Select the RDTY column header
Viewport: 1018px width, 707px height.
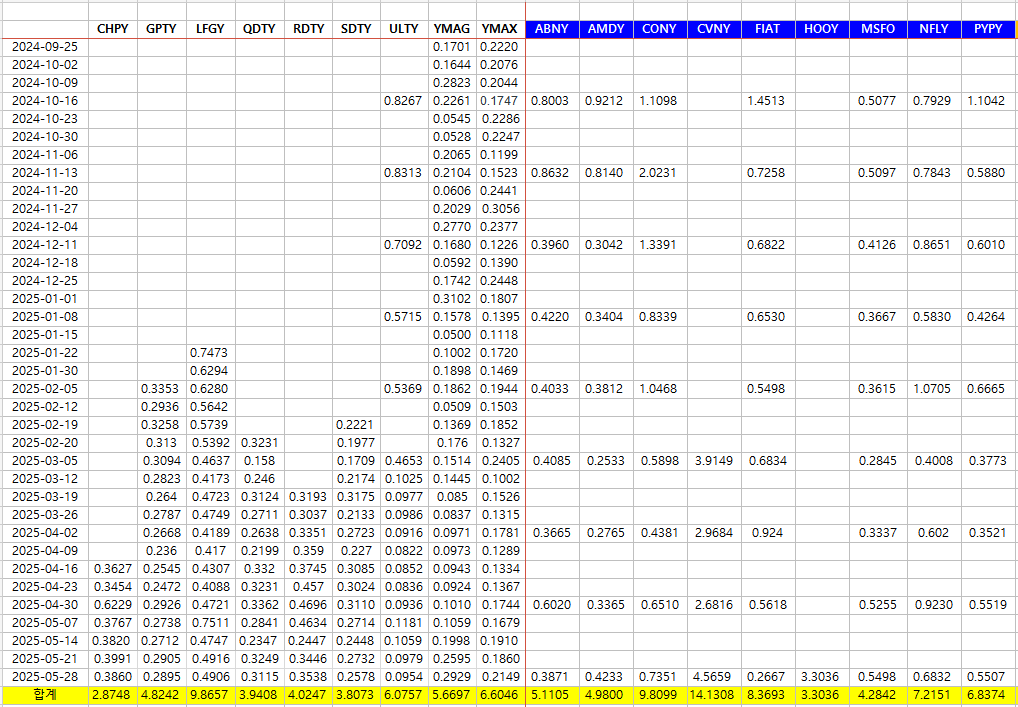click(308, 29)
